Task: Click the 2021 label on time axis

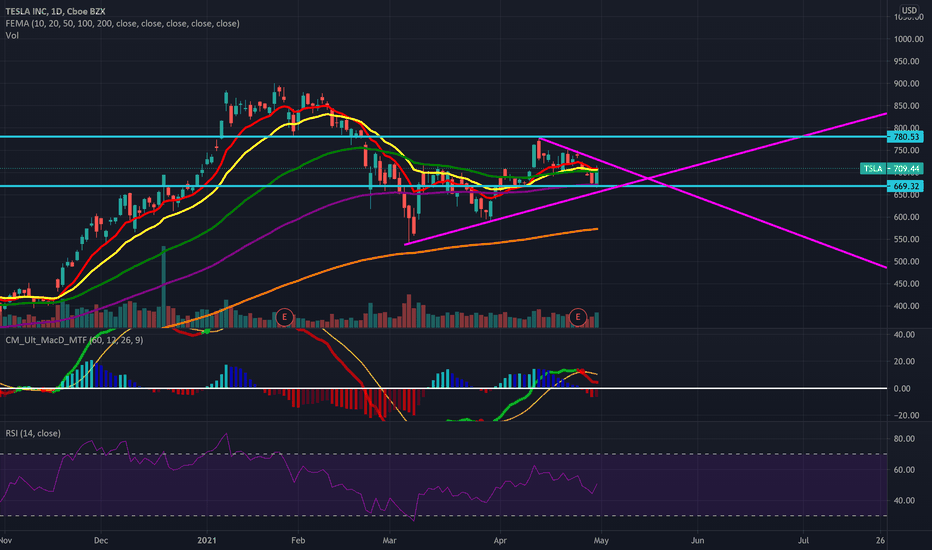Action: [207, 540]
